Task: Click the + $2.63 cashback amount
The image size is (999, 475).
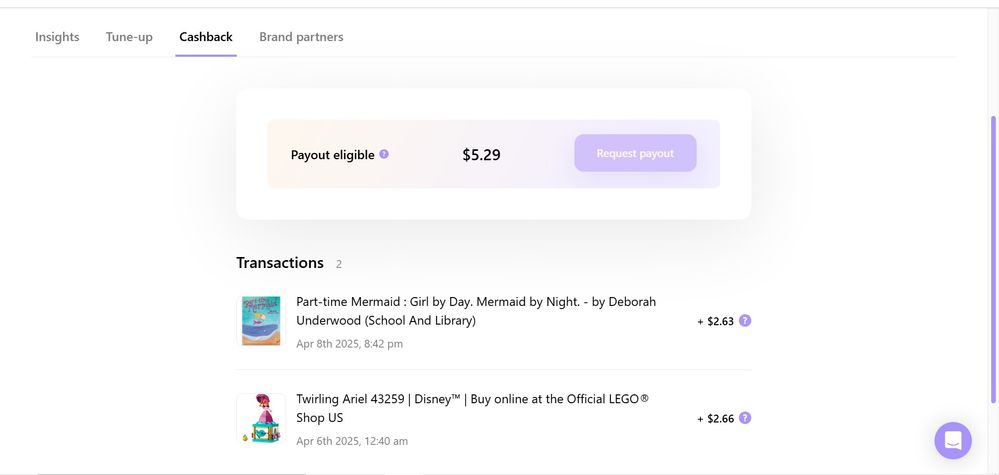Action: click(x=716, y=321)
